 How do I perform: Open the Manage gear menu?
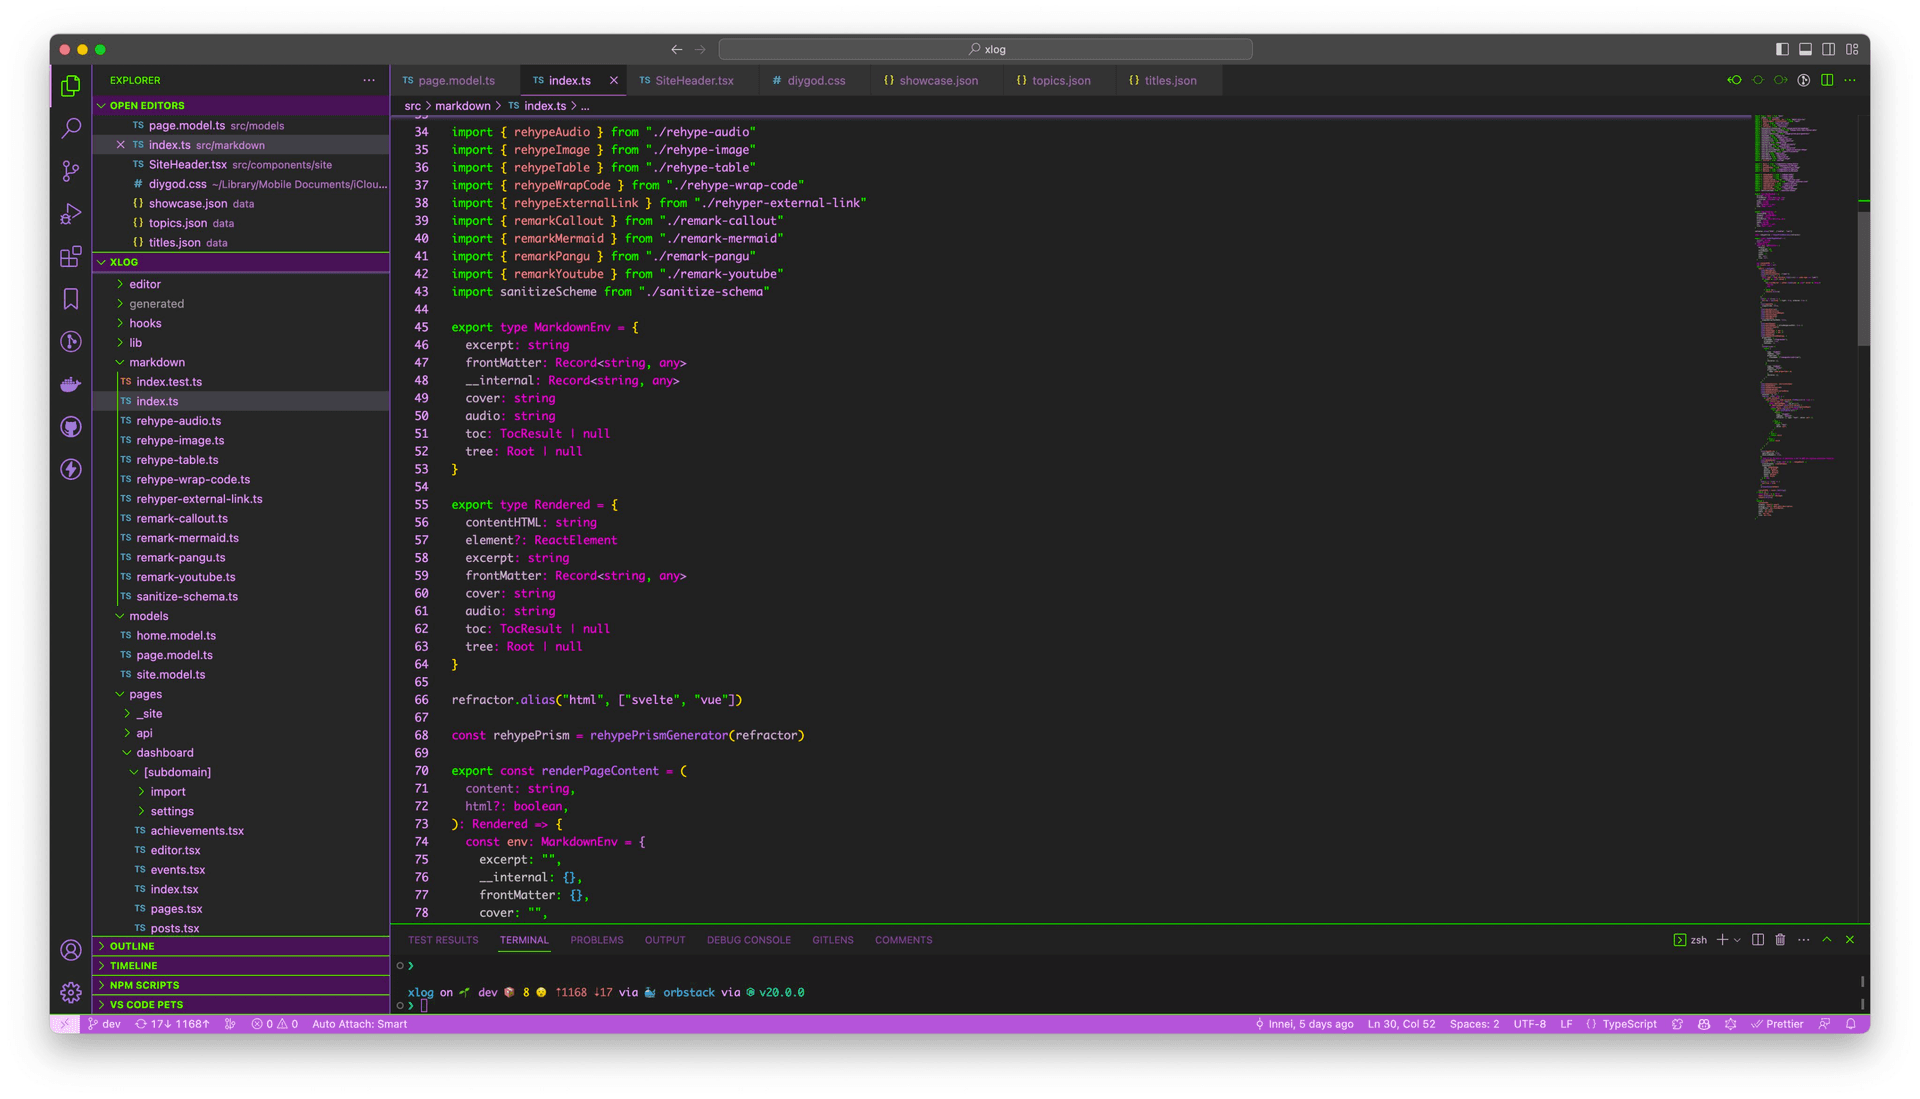(x=71, y=992)
